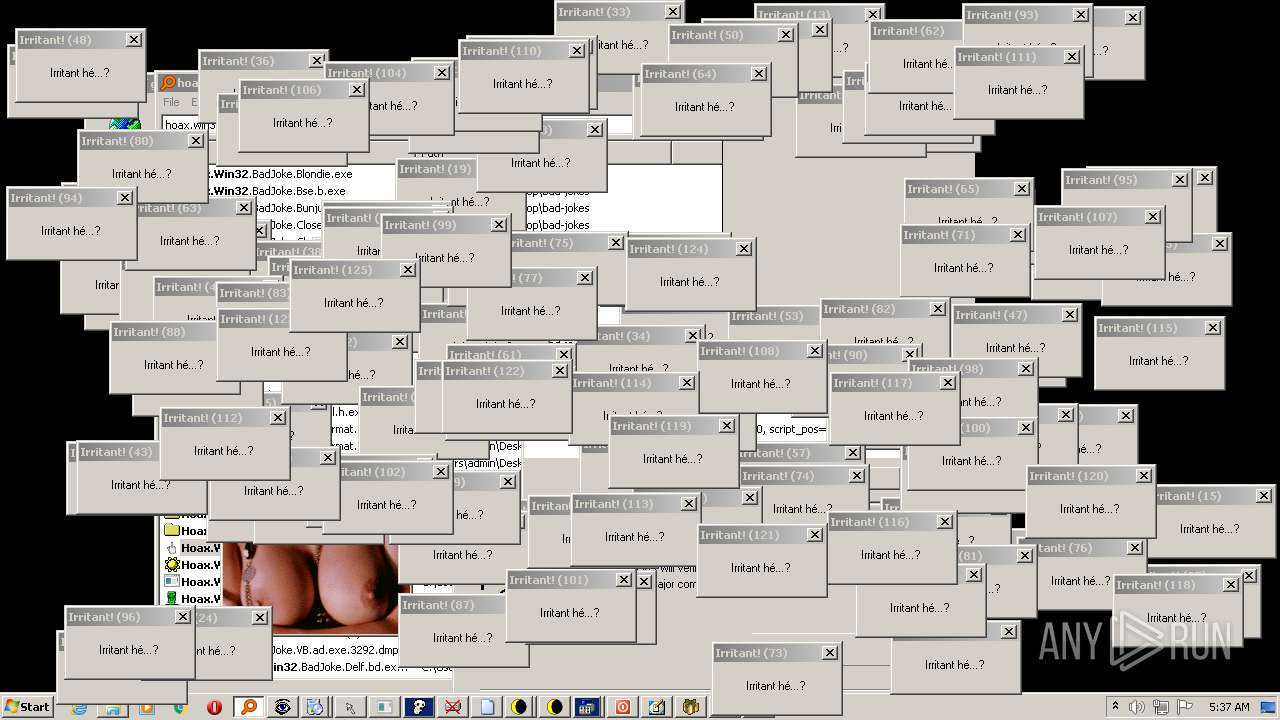Dismiss the Irritant! (94) window
1280x720 pixels.
pyautogui.click(x=124, y=198)
